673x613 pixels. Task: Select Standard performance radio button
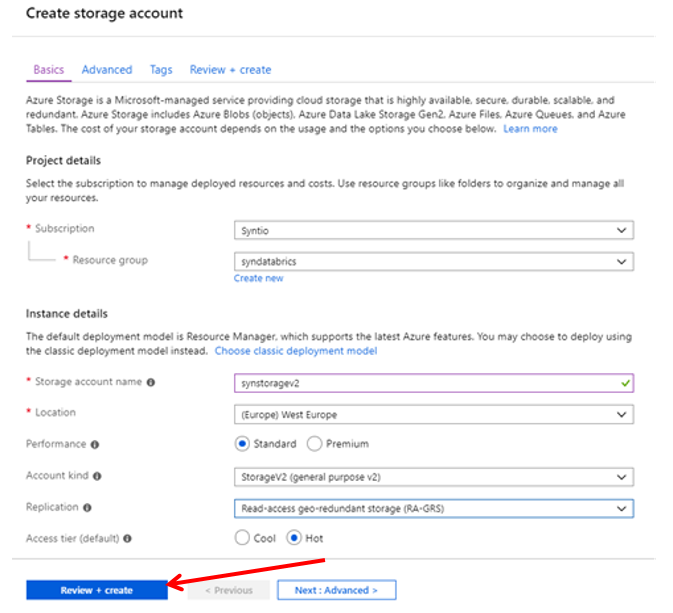(242, 444)
